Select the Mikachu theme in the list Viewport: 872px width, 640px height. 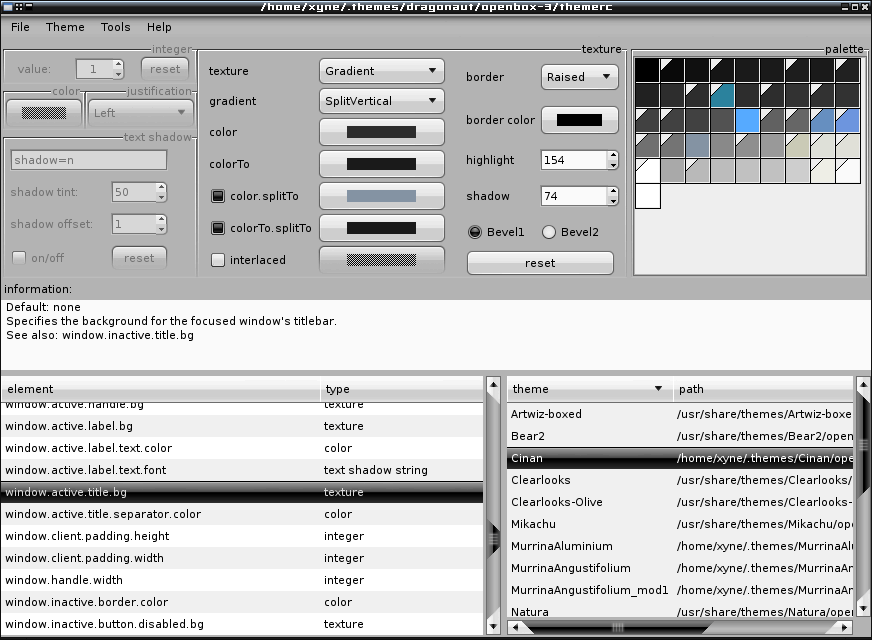tap(533, 524)
